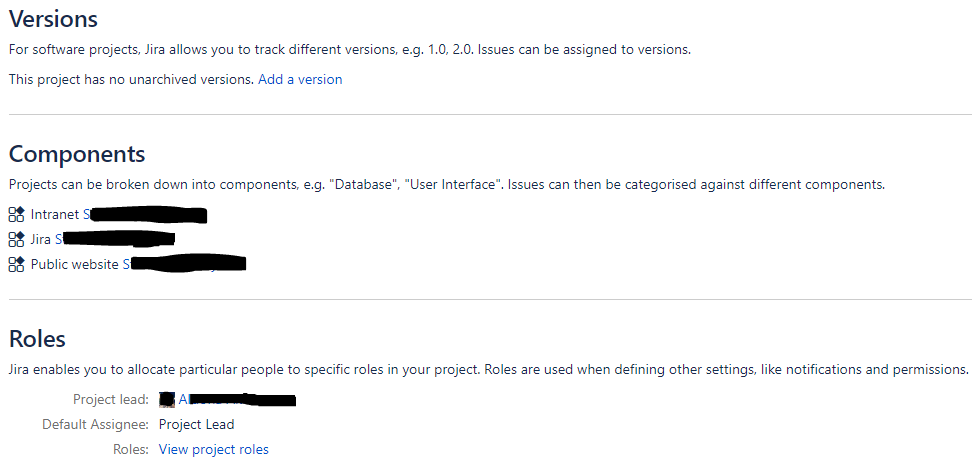Click the Versions section heading
The image size is (978, 463).
(53, 19)
